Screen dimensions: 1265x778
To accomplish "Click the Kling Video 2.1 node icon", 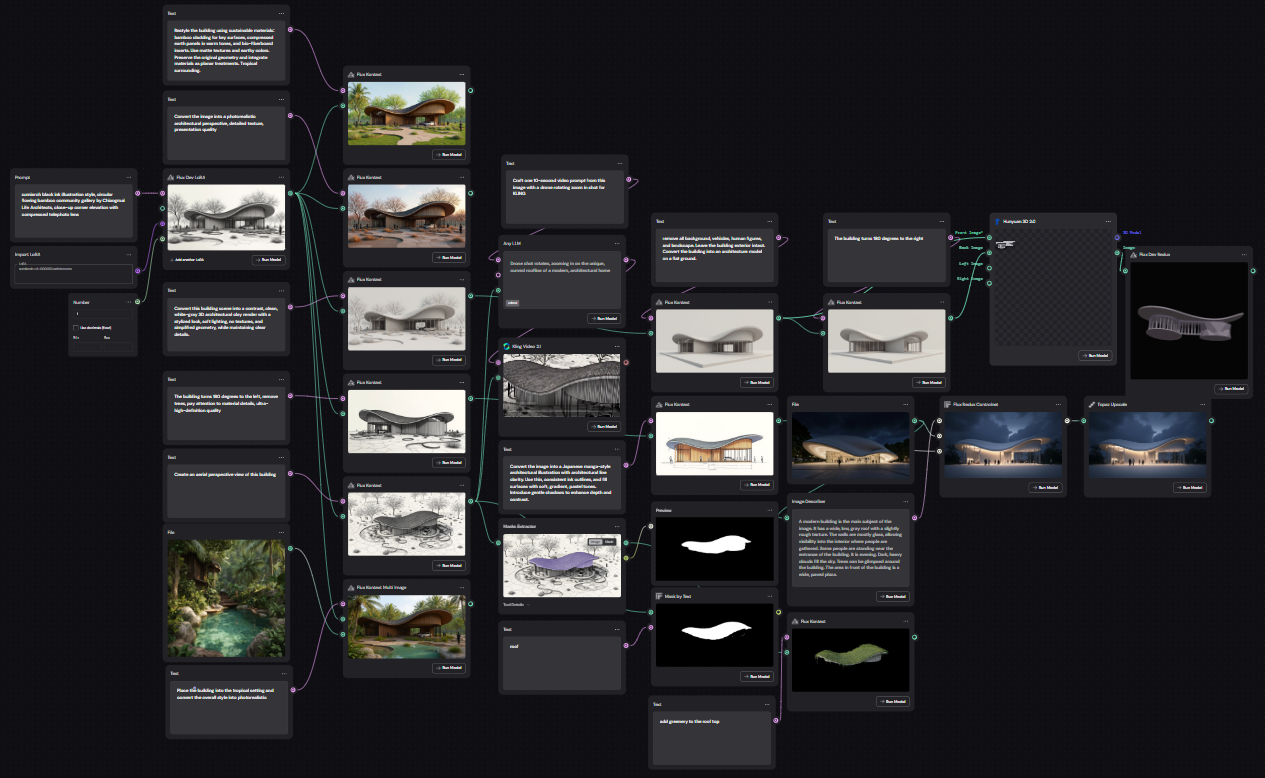I will (506, 345).
